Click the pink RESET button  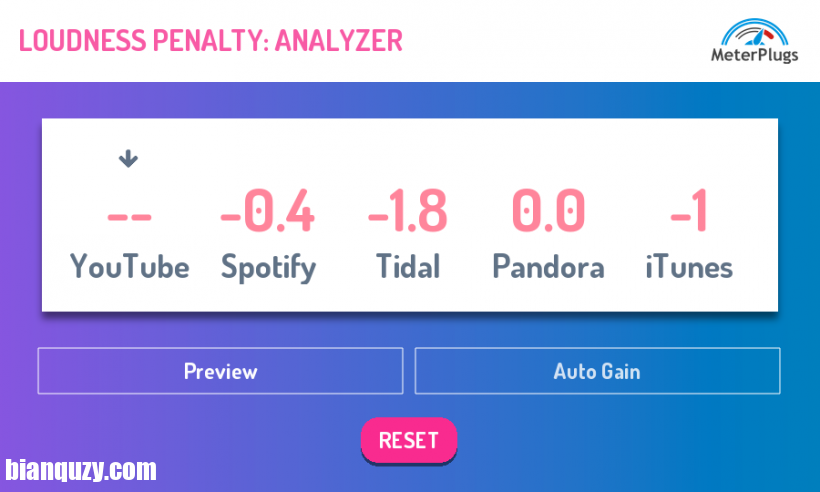coord(409,440)
